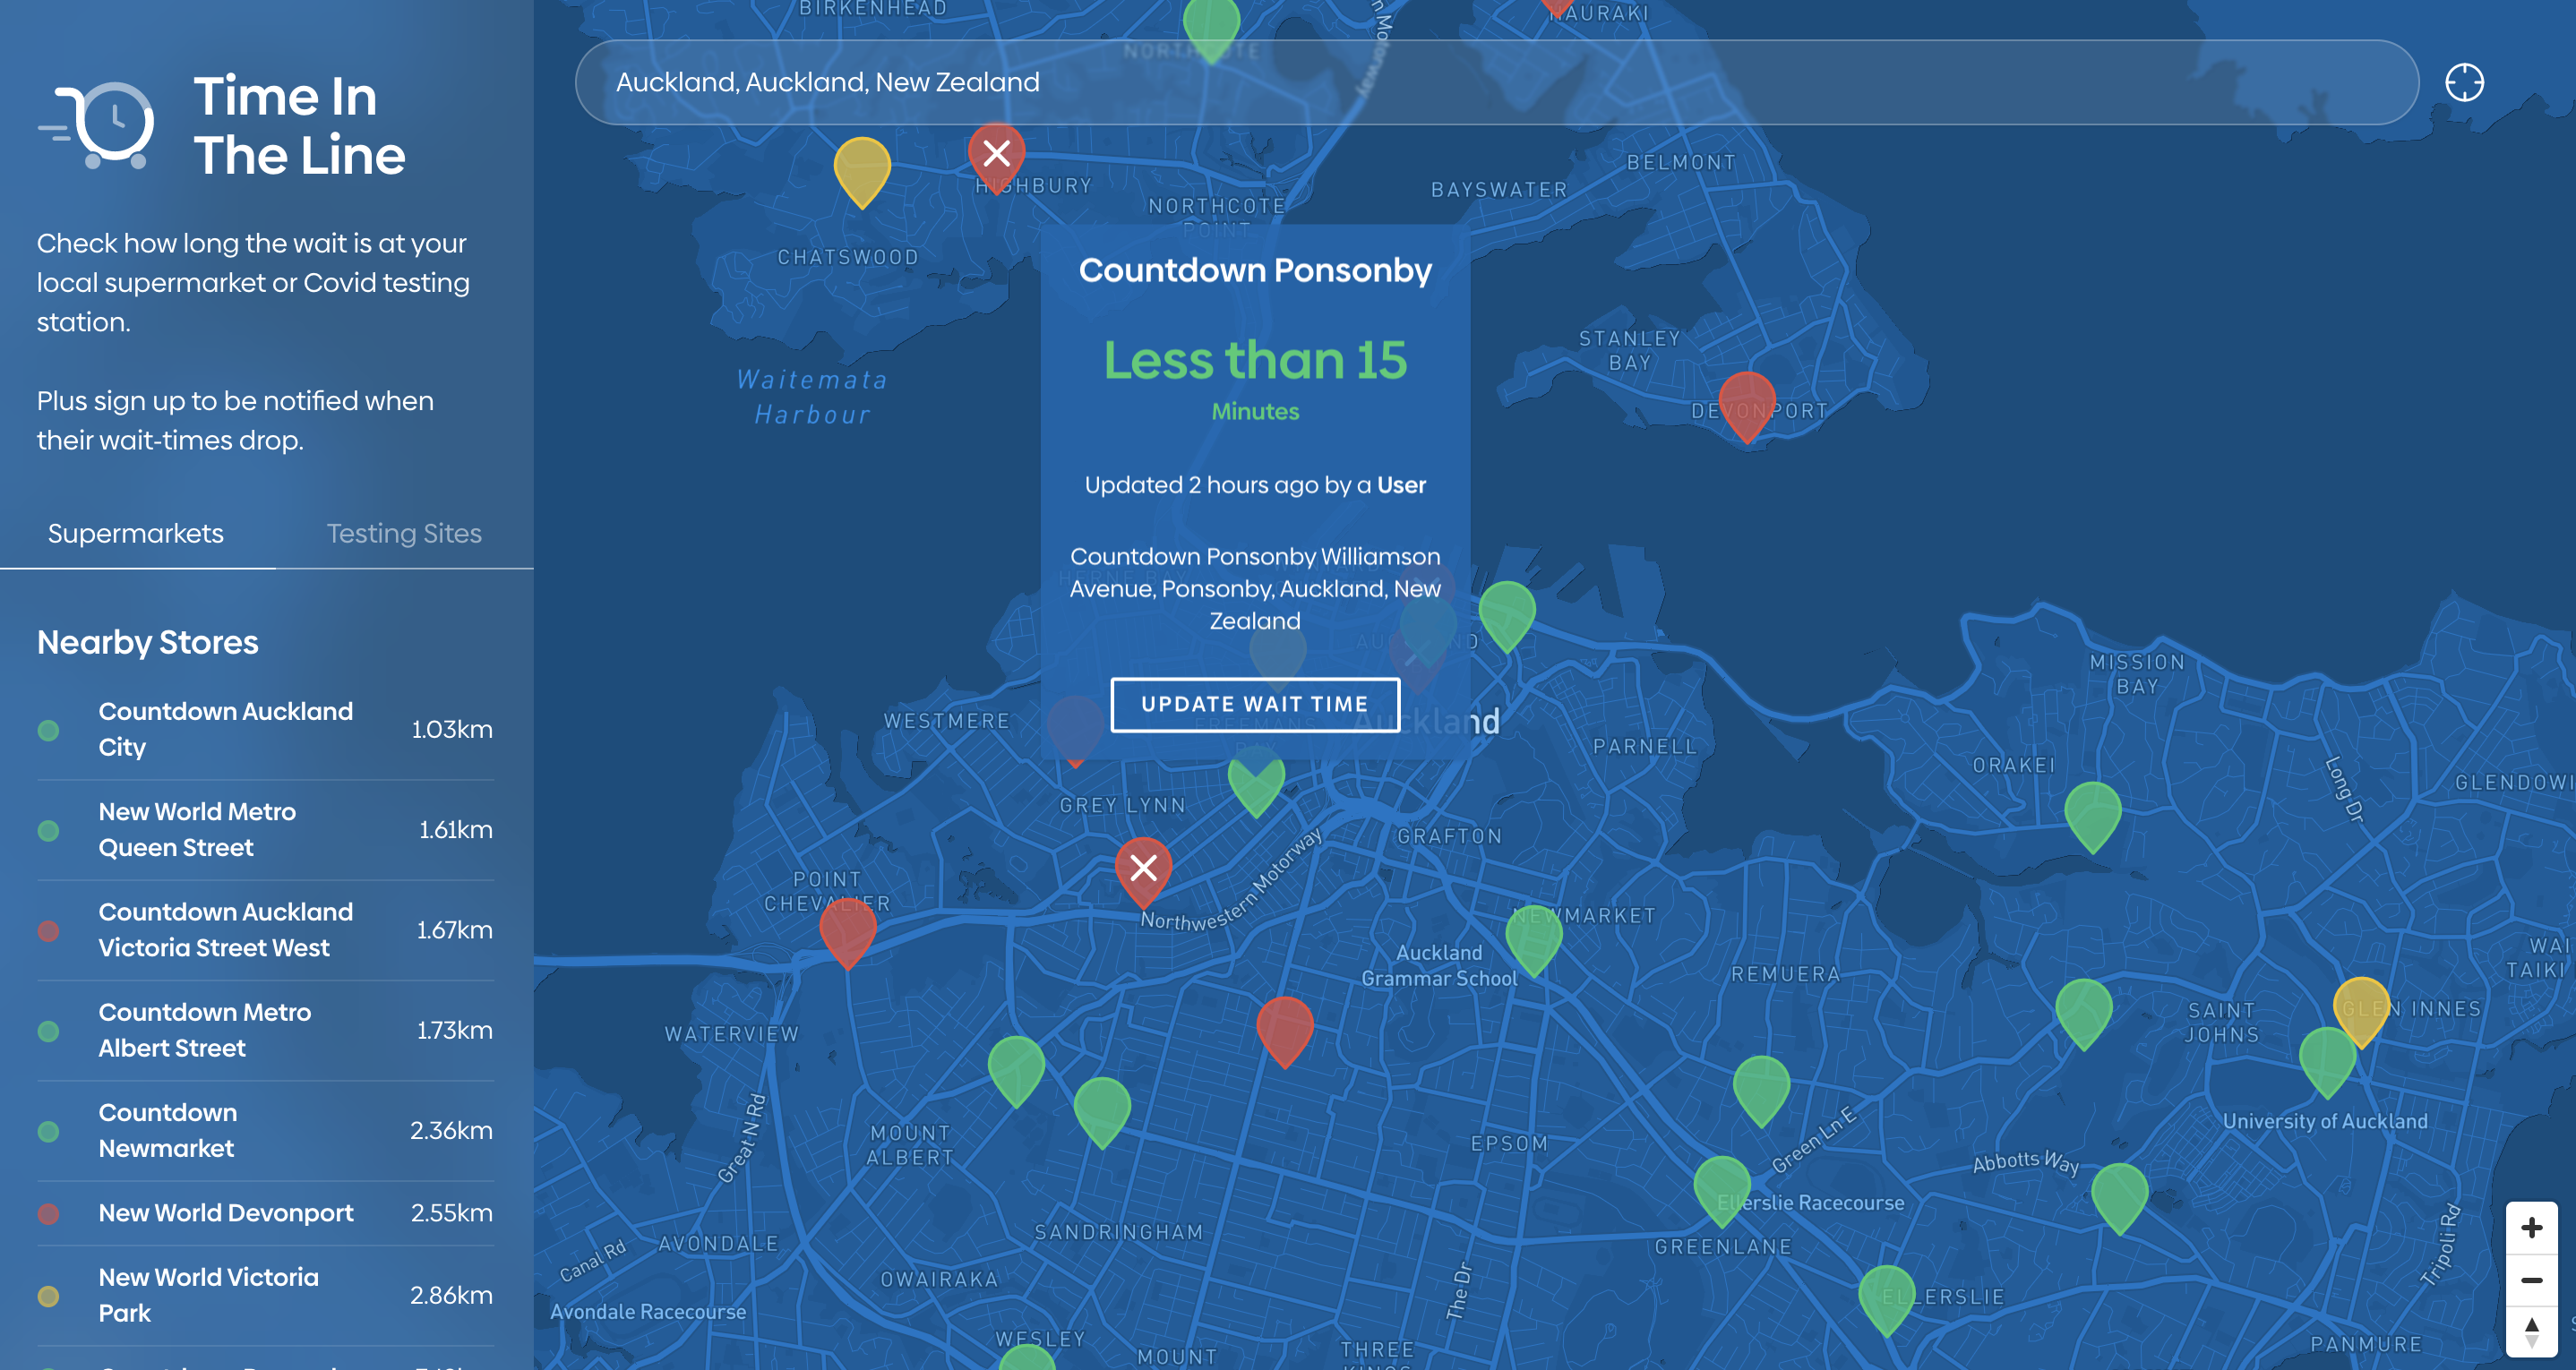Click the location search field

1496,82
